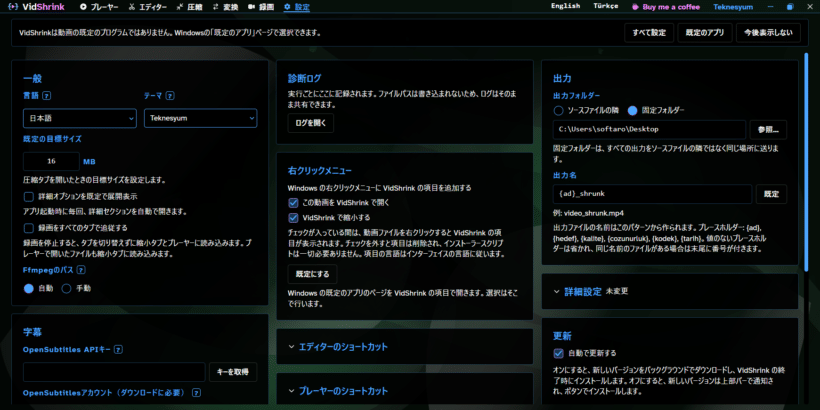820x410 pixels.
Task: Click the target size field showing 16
Action: (51, 161)
